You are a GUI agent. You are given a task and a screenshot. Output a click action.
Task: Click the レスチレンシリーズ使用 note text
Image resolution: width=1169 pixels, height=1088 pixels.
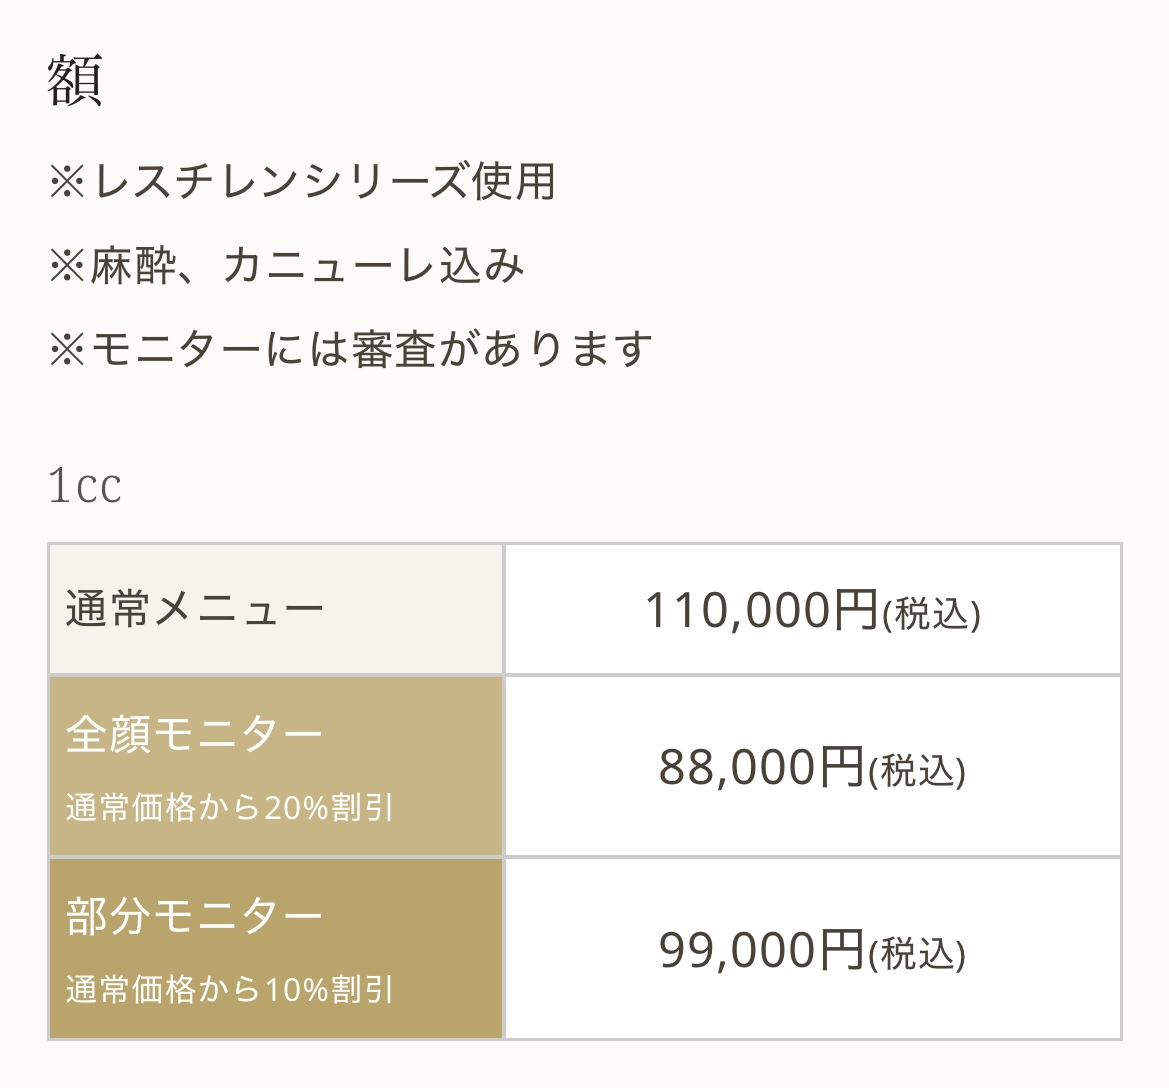(324, 181)
